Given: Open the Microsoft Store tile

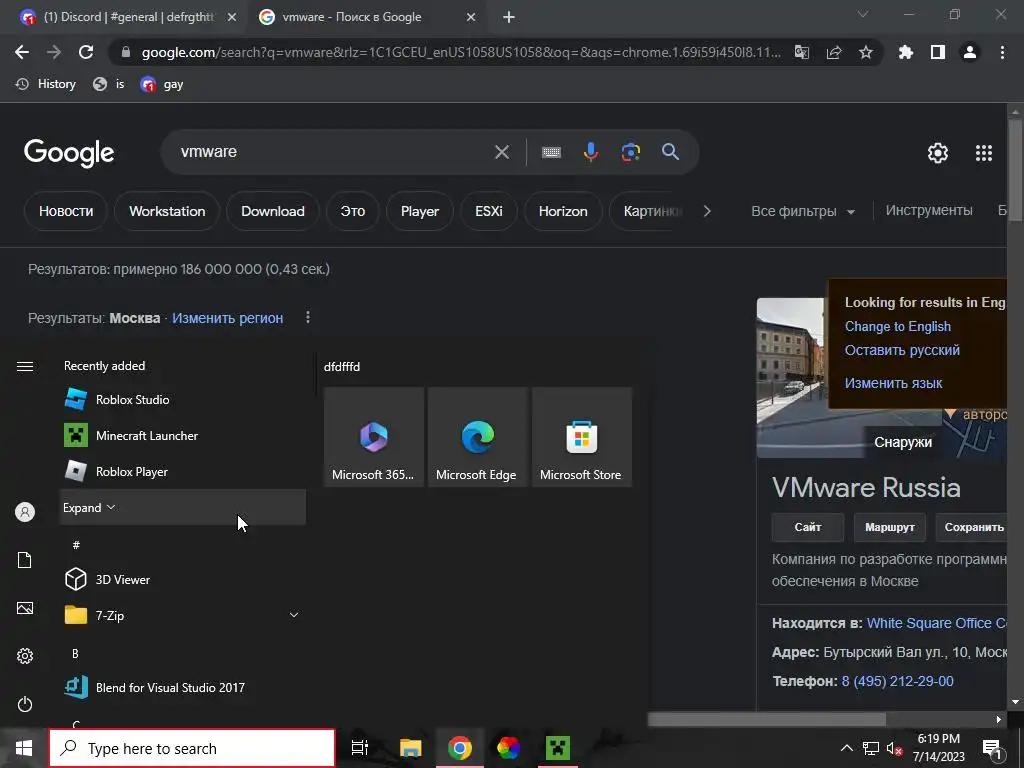Looking at the screenshot, I should tap(581, 437).
